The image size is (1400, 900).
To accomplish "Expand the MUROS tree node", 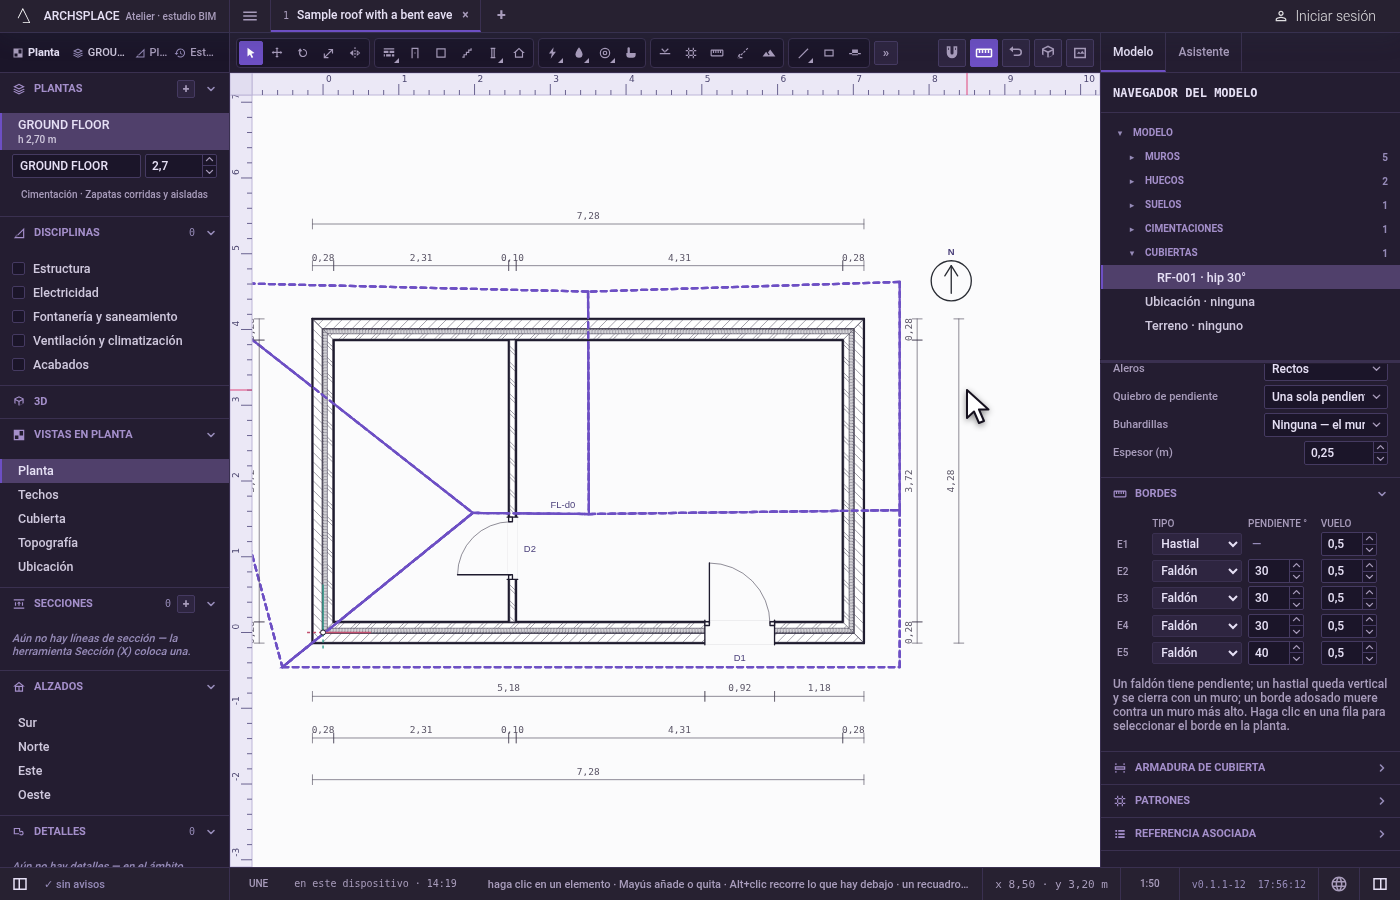I will click(1132, 157).
